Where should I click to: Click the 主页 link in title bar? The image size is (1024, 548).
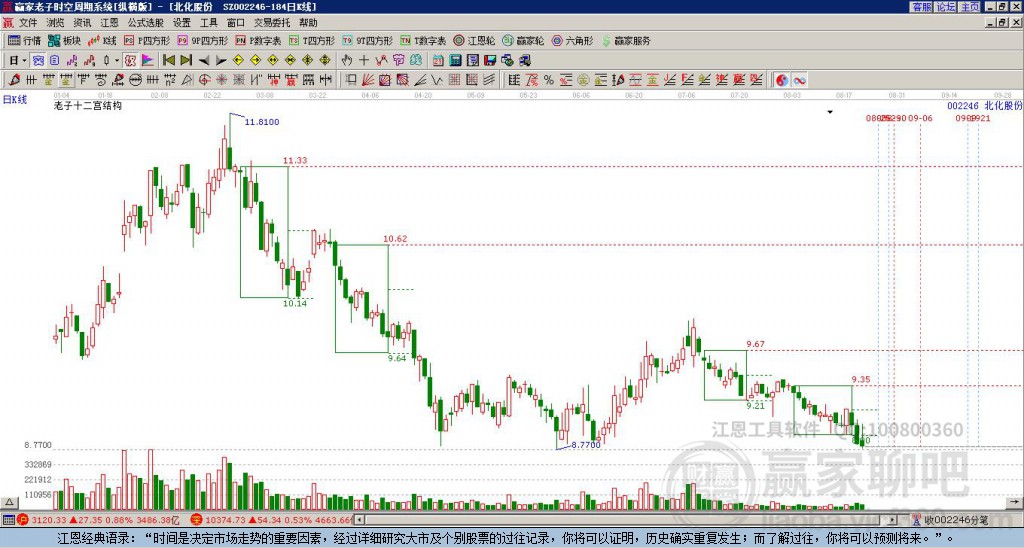click(x=970, y=7)
